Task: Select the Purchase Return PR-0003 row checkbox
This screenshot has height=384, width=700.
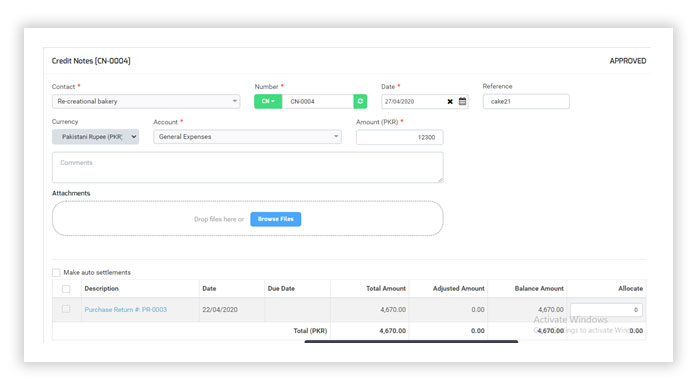Action: (66, 309)
